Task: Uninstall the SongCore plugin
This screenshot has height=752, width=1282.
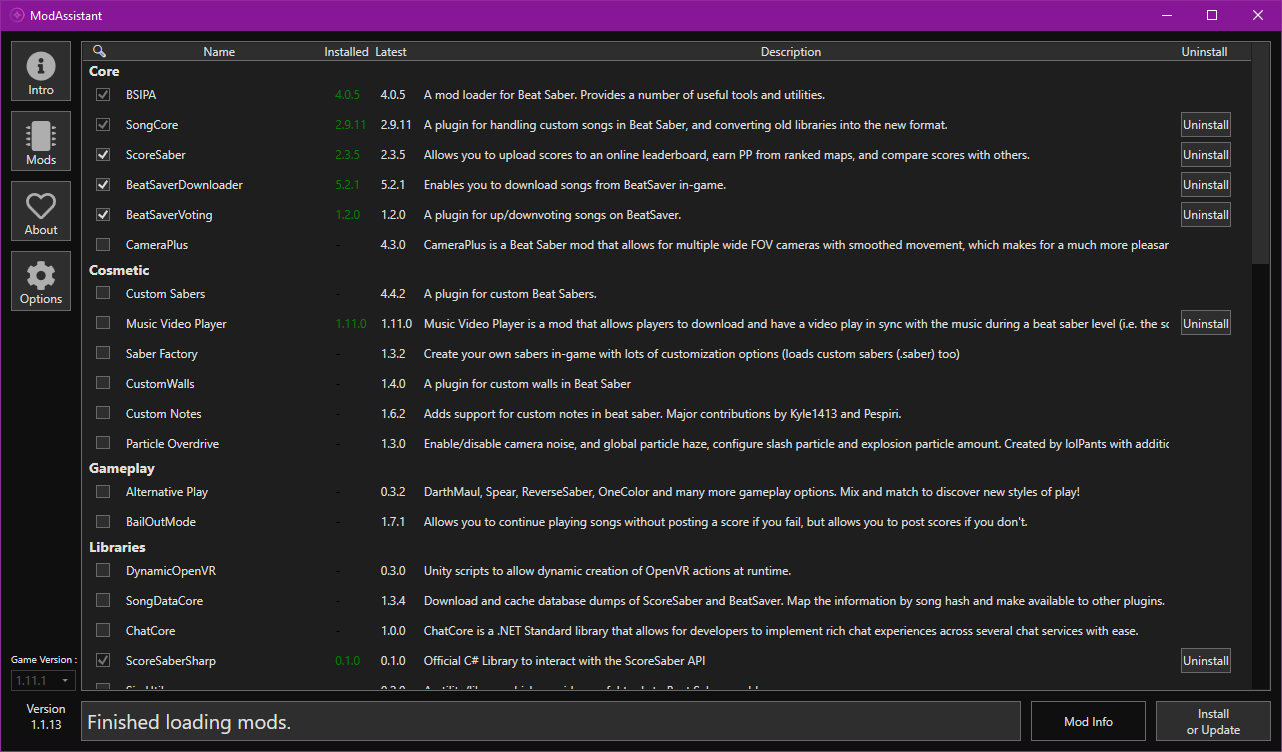Action: [x=1205, y=125]
